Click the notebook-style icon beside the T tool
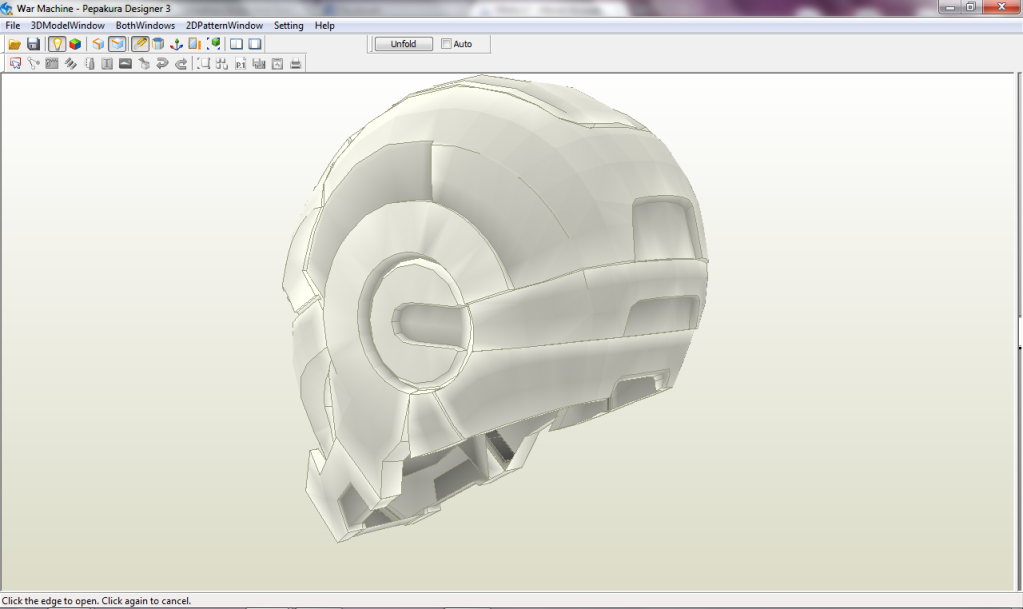 tap(89, 63)
